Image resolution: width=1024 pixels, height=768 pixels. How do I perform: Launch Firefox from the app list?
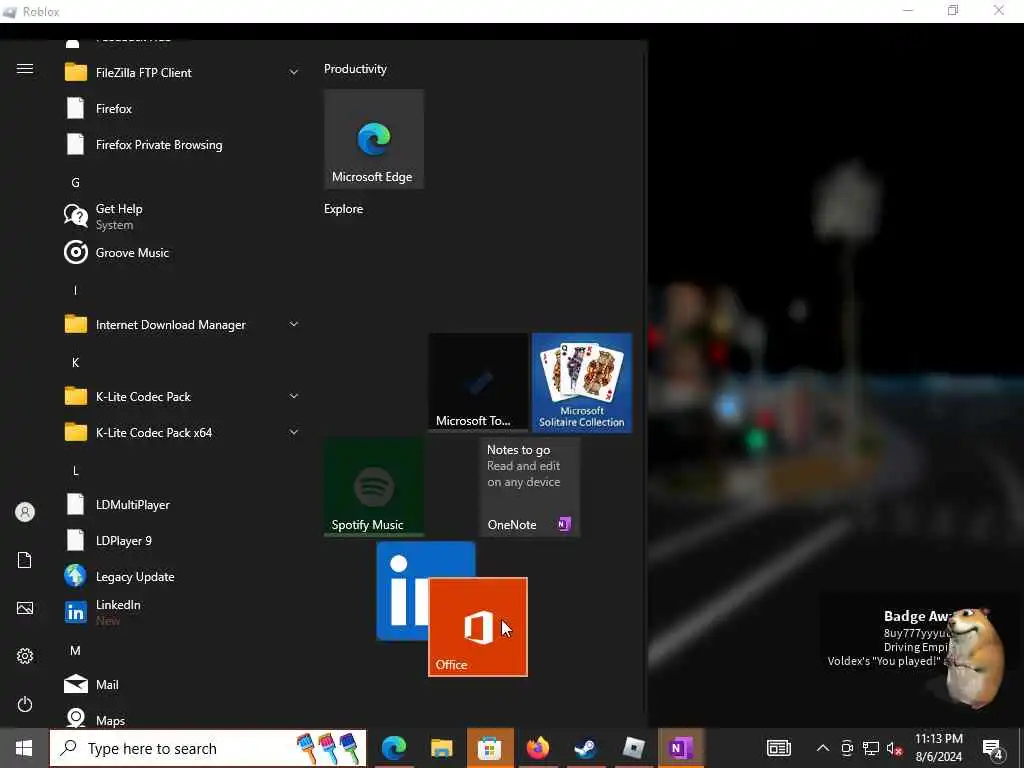(183, 108)
